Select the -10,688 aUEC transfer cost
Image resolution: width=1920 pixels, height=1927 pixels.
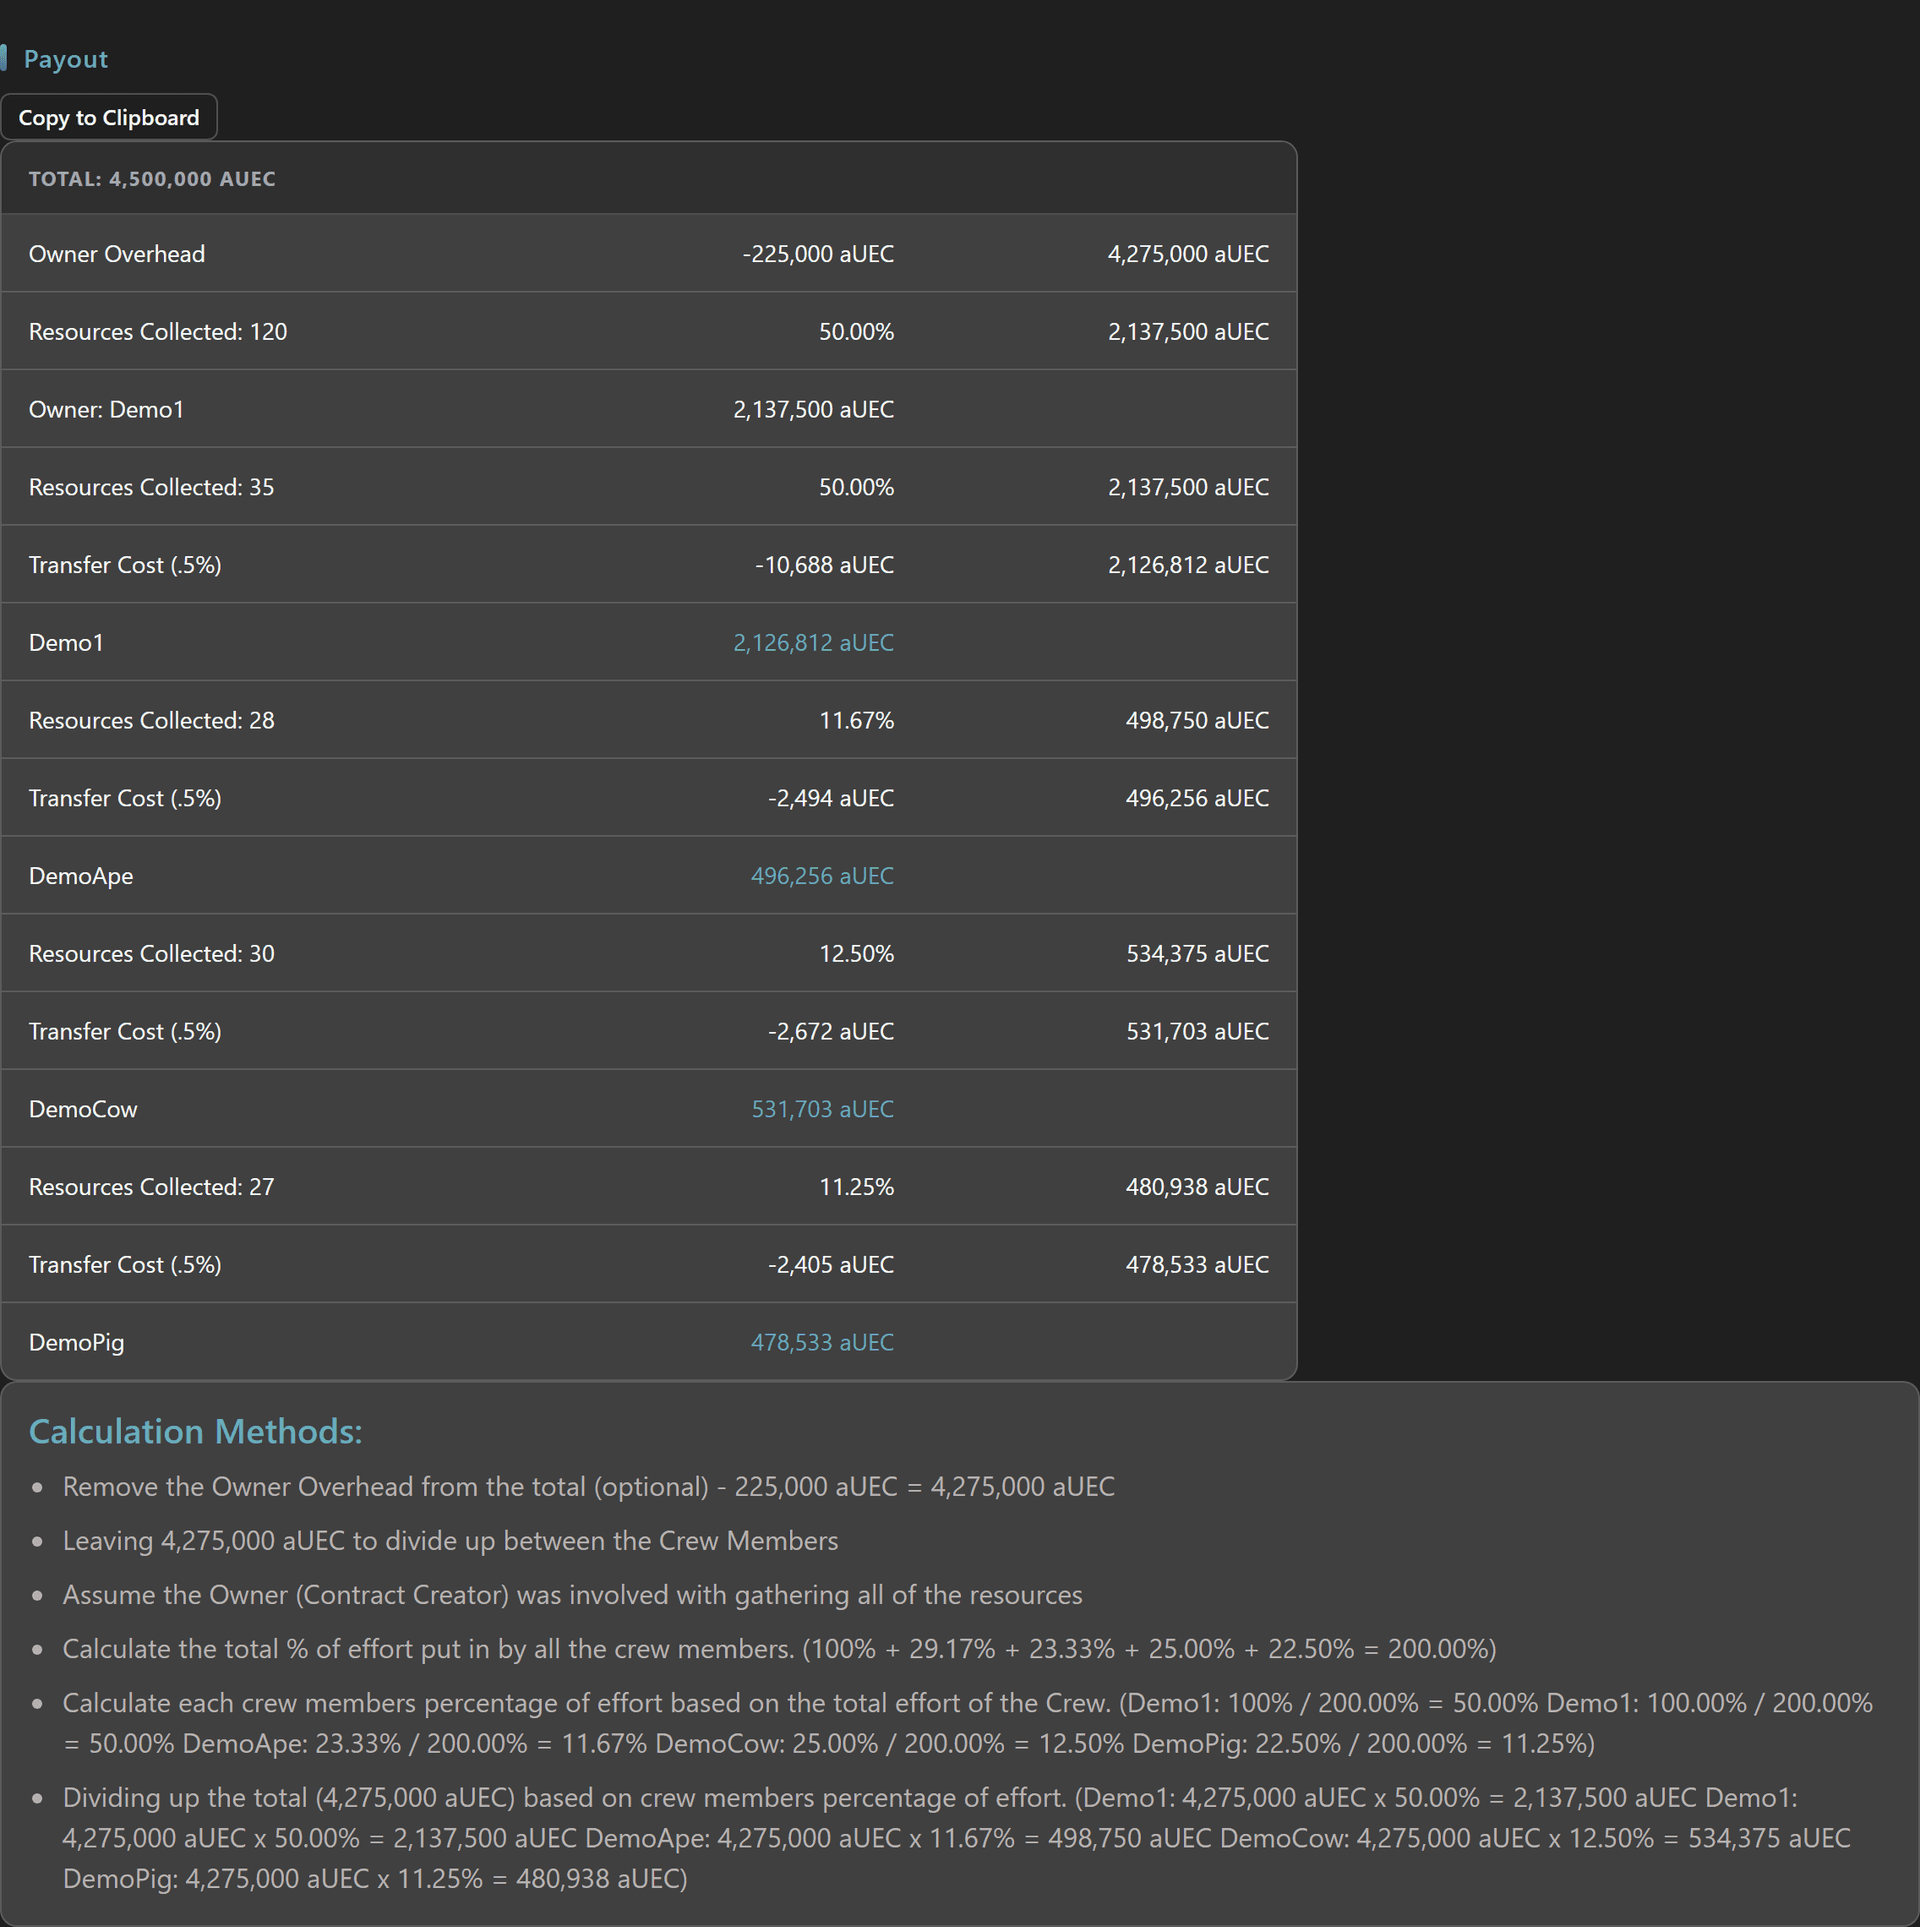click(825, 565)
